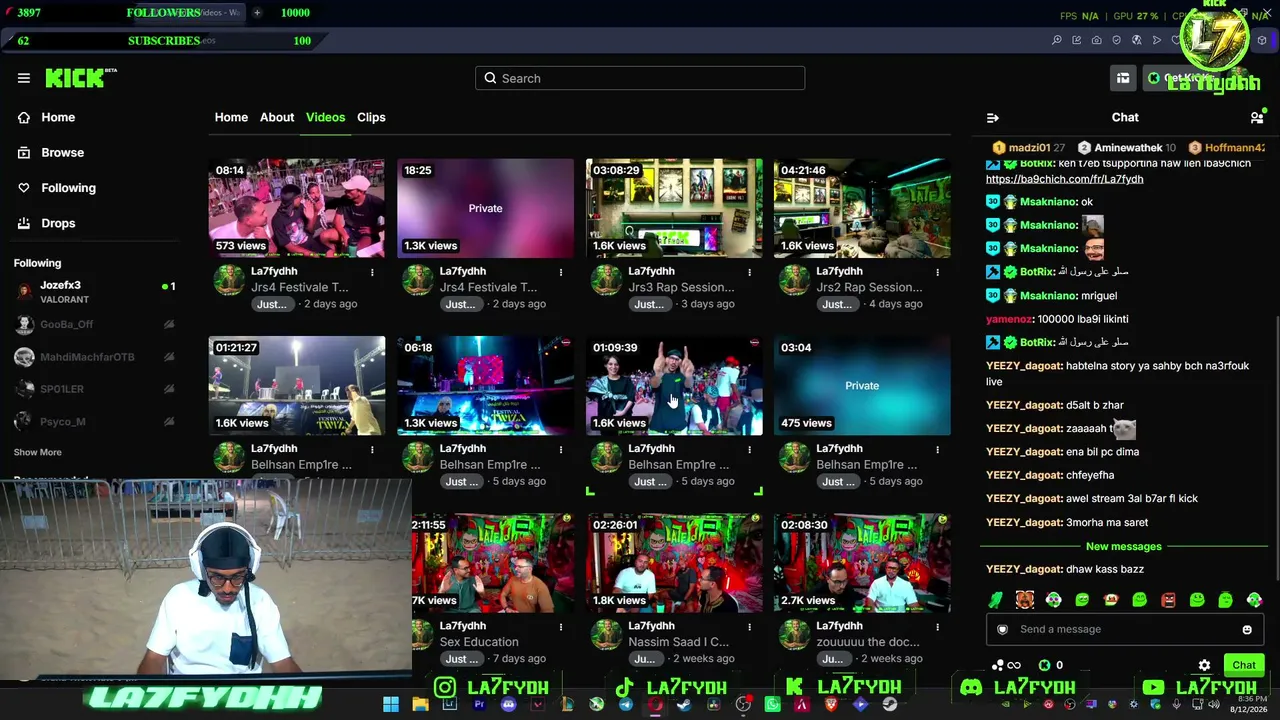This screenshot has width=1280, height=720.
Task: Click Show More under Following
Action: (x=37, y=452)
